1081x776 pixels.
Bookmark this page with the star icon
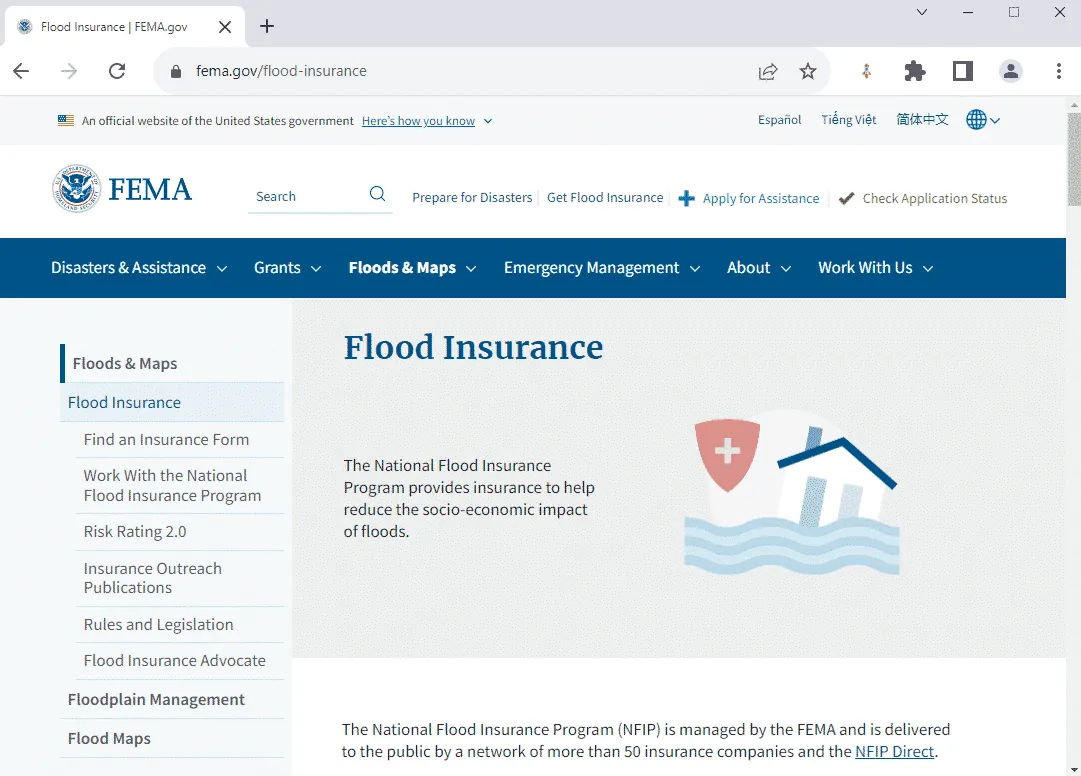point(808,71)
